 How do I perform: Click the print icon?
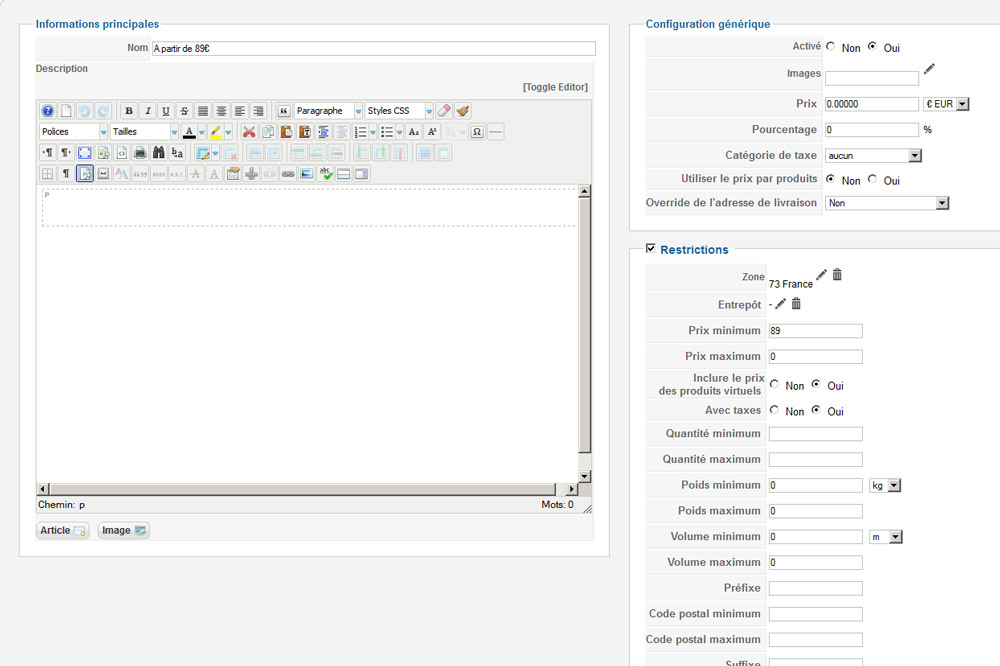click(140, 152)
